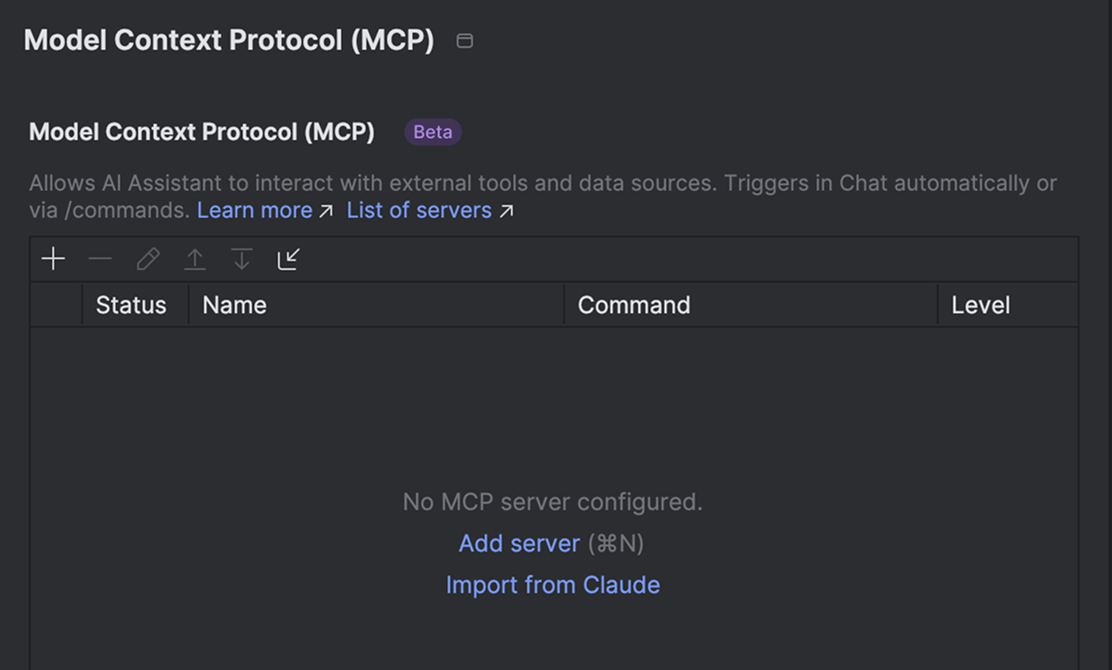Click the Status column header
The width and height of the screenshot is (1112, 670).
point(131,305)
